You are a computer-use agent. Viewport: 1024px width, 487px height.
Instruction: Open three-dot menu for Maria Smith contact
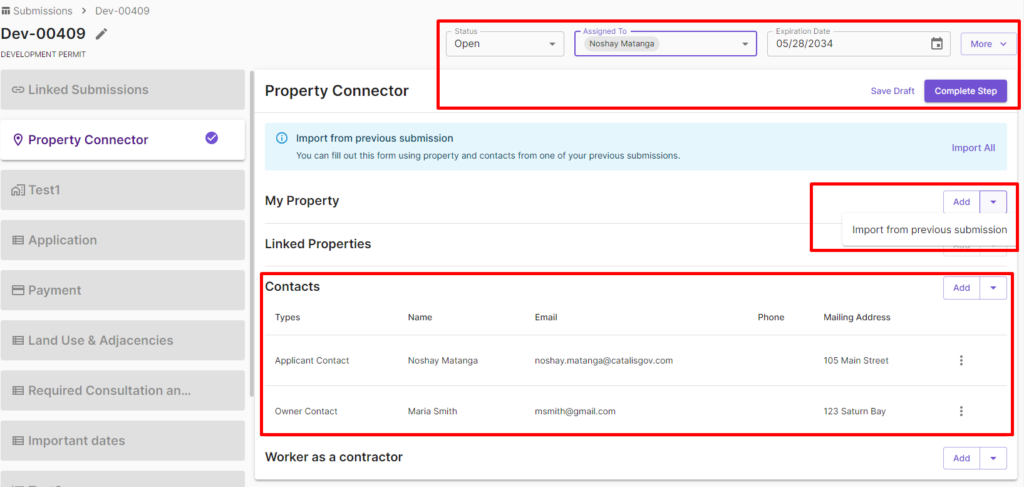click(961, 411)
